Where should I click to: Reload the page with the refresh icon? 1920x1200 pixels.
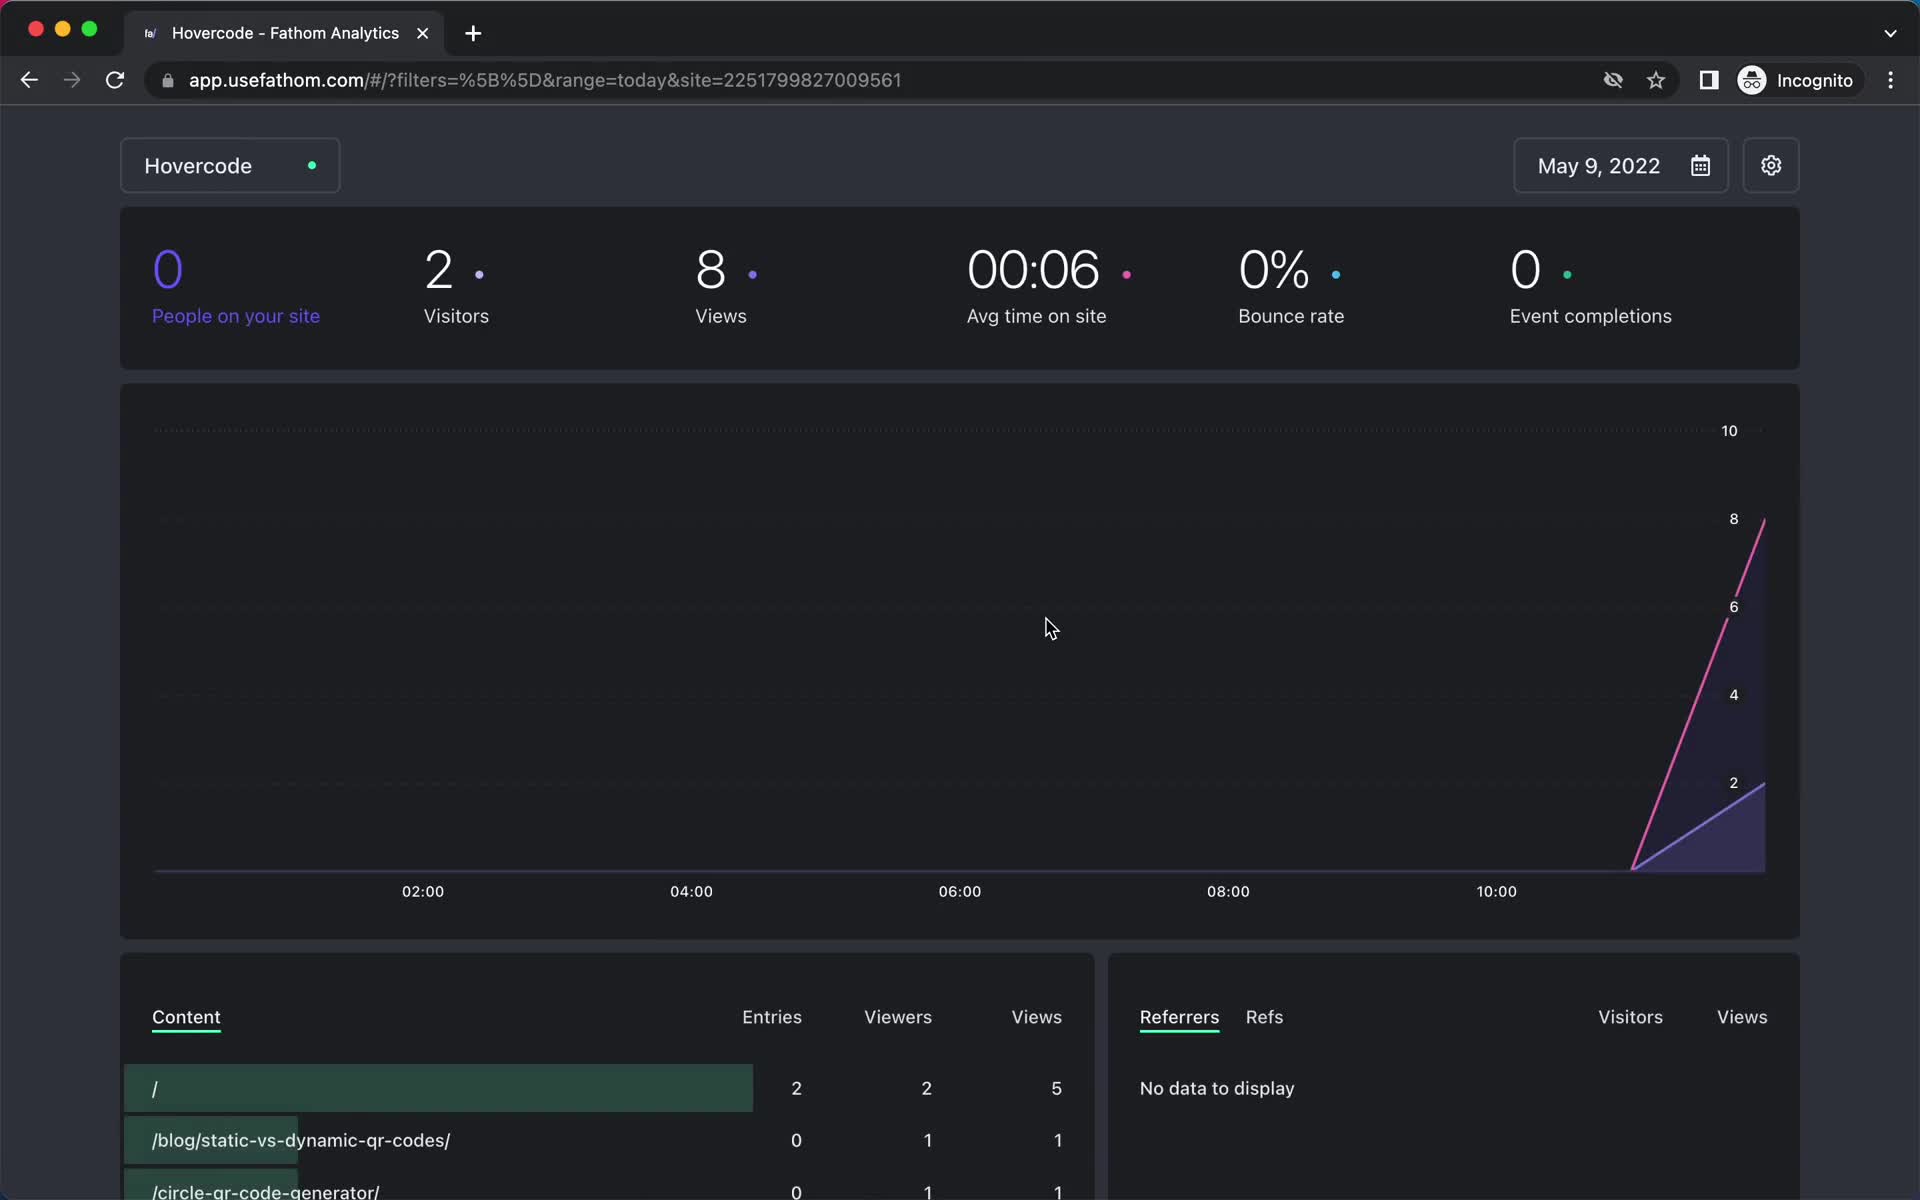point(115,80)
